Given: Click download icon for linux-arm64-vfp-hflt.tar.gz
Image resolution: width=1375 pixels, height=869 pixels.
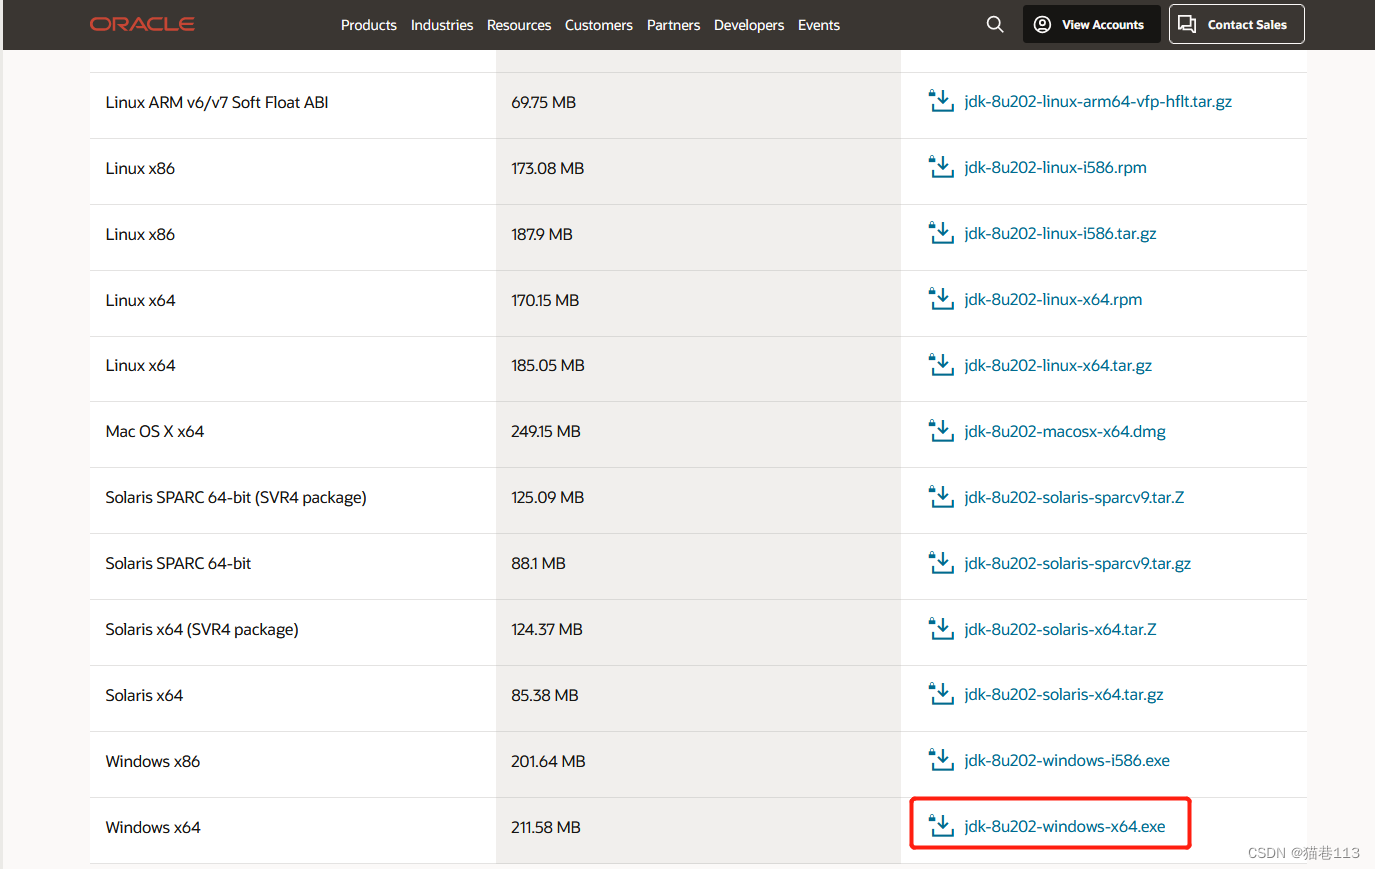Looking at the screenshot, I should (941, 101).
